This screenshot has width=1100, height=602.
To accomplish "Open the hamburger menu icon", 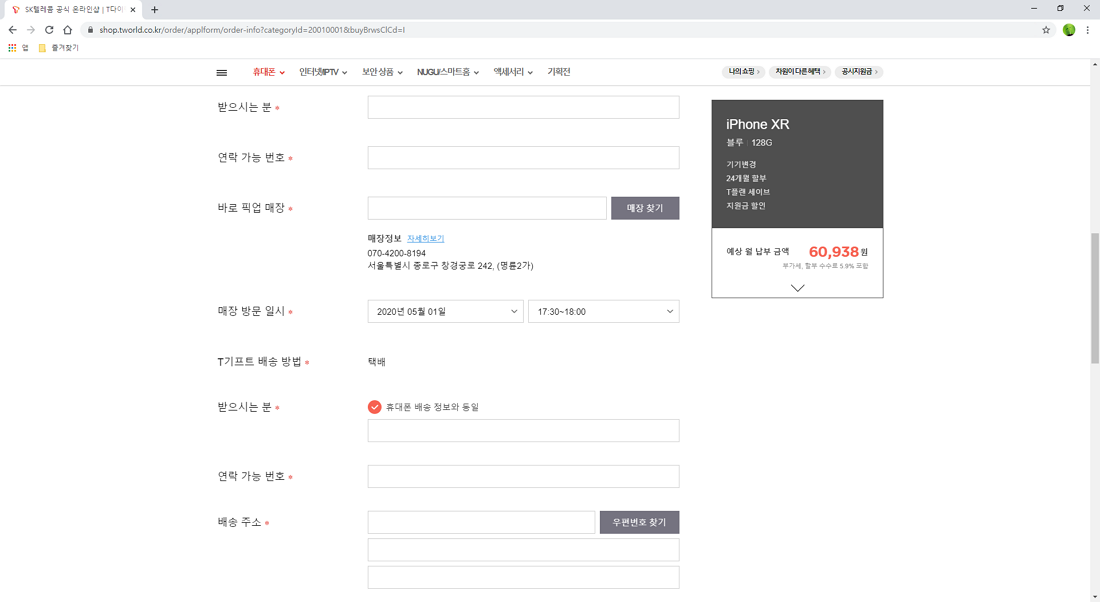I will tap(222, 72).
